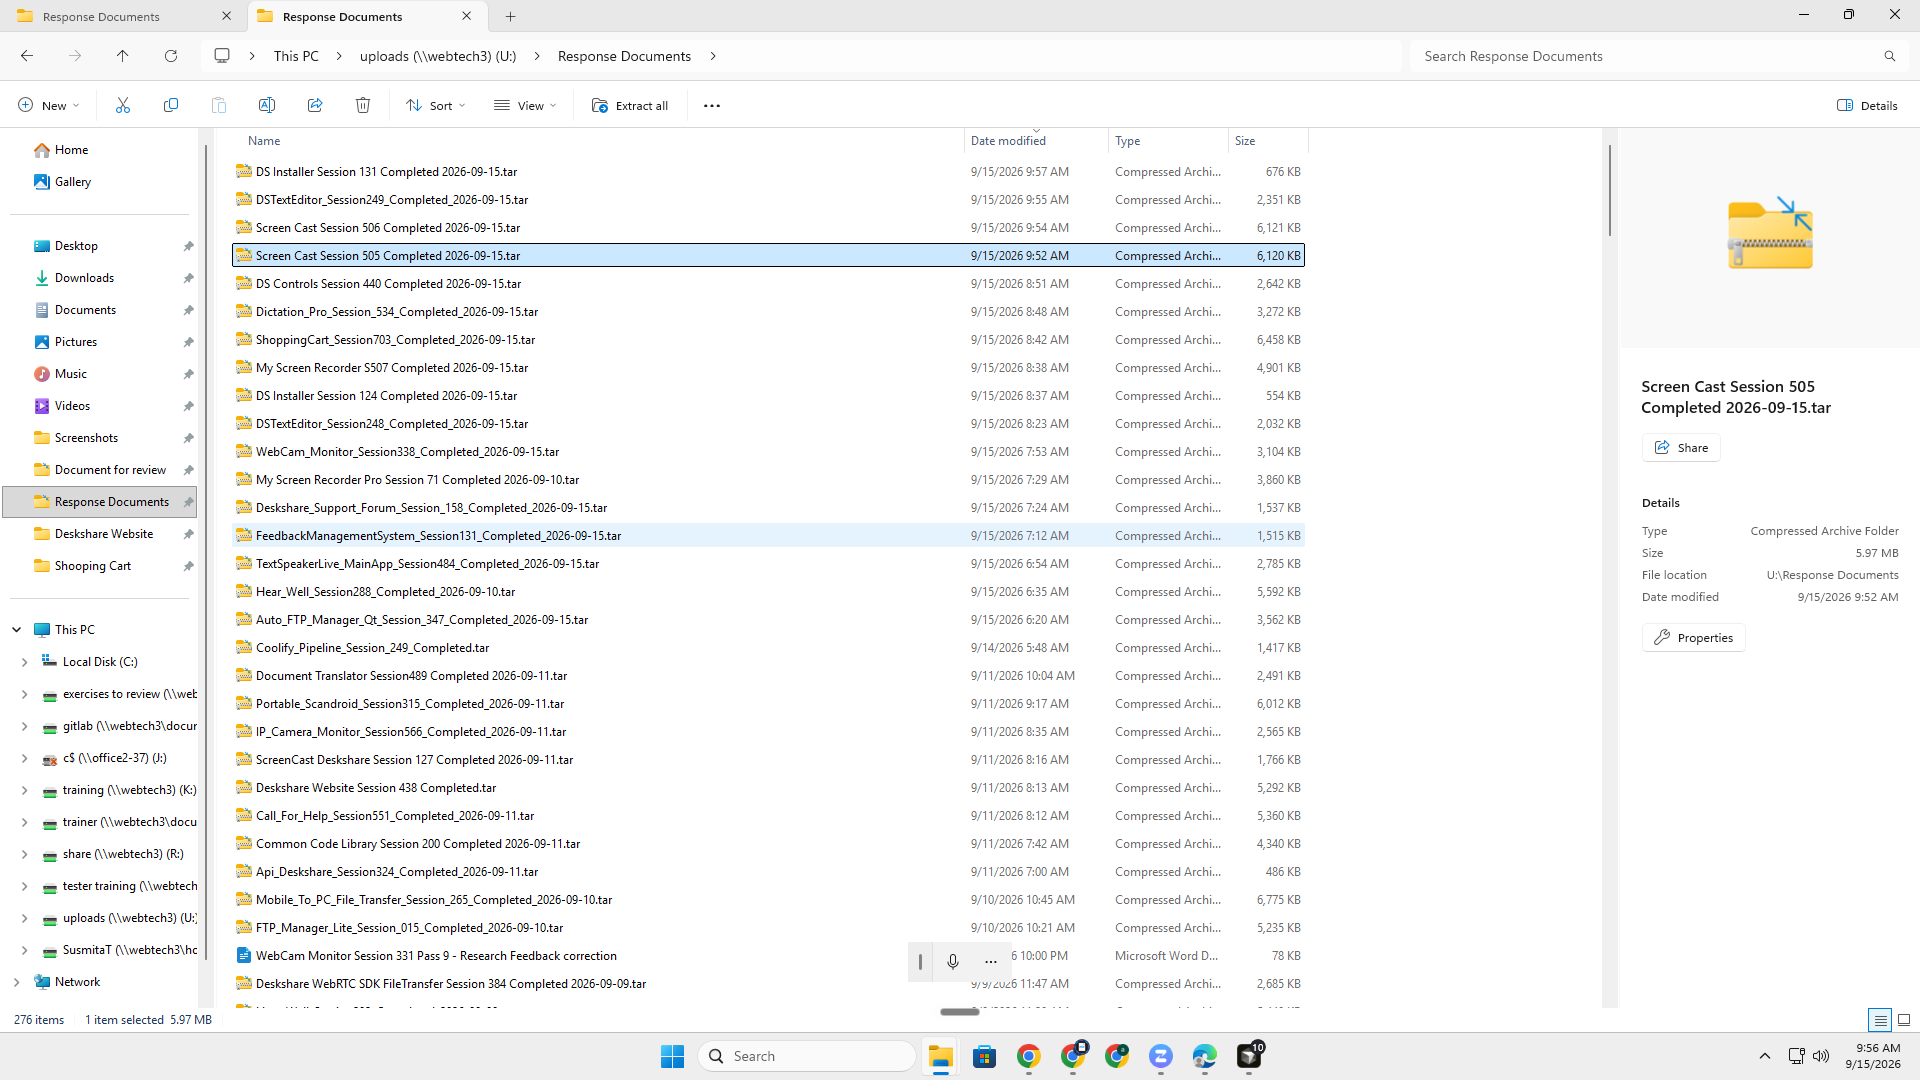Toggle the Details pane button
Viewport: 1920px width, 1080px height.
click(1867, 105)
